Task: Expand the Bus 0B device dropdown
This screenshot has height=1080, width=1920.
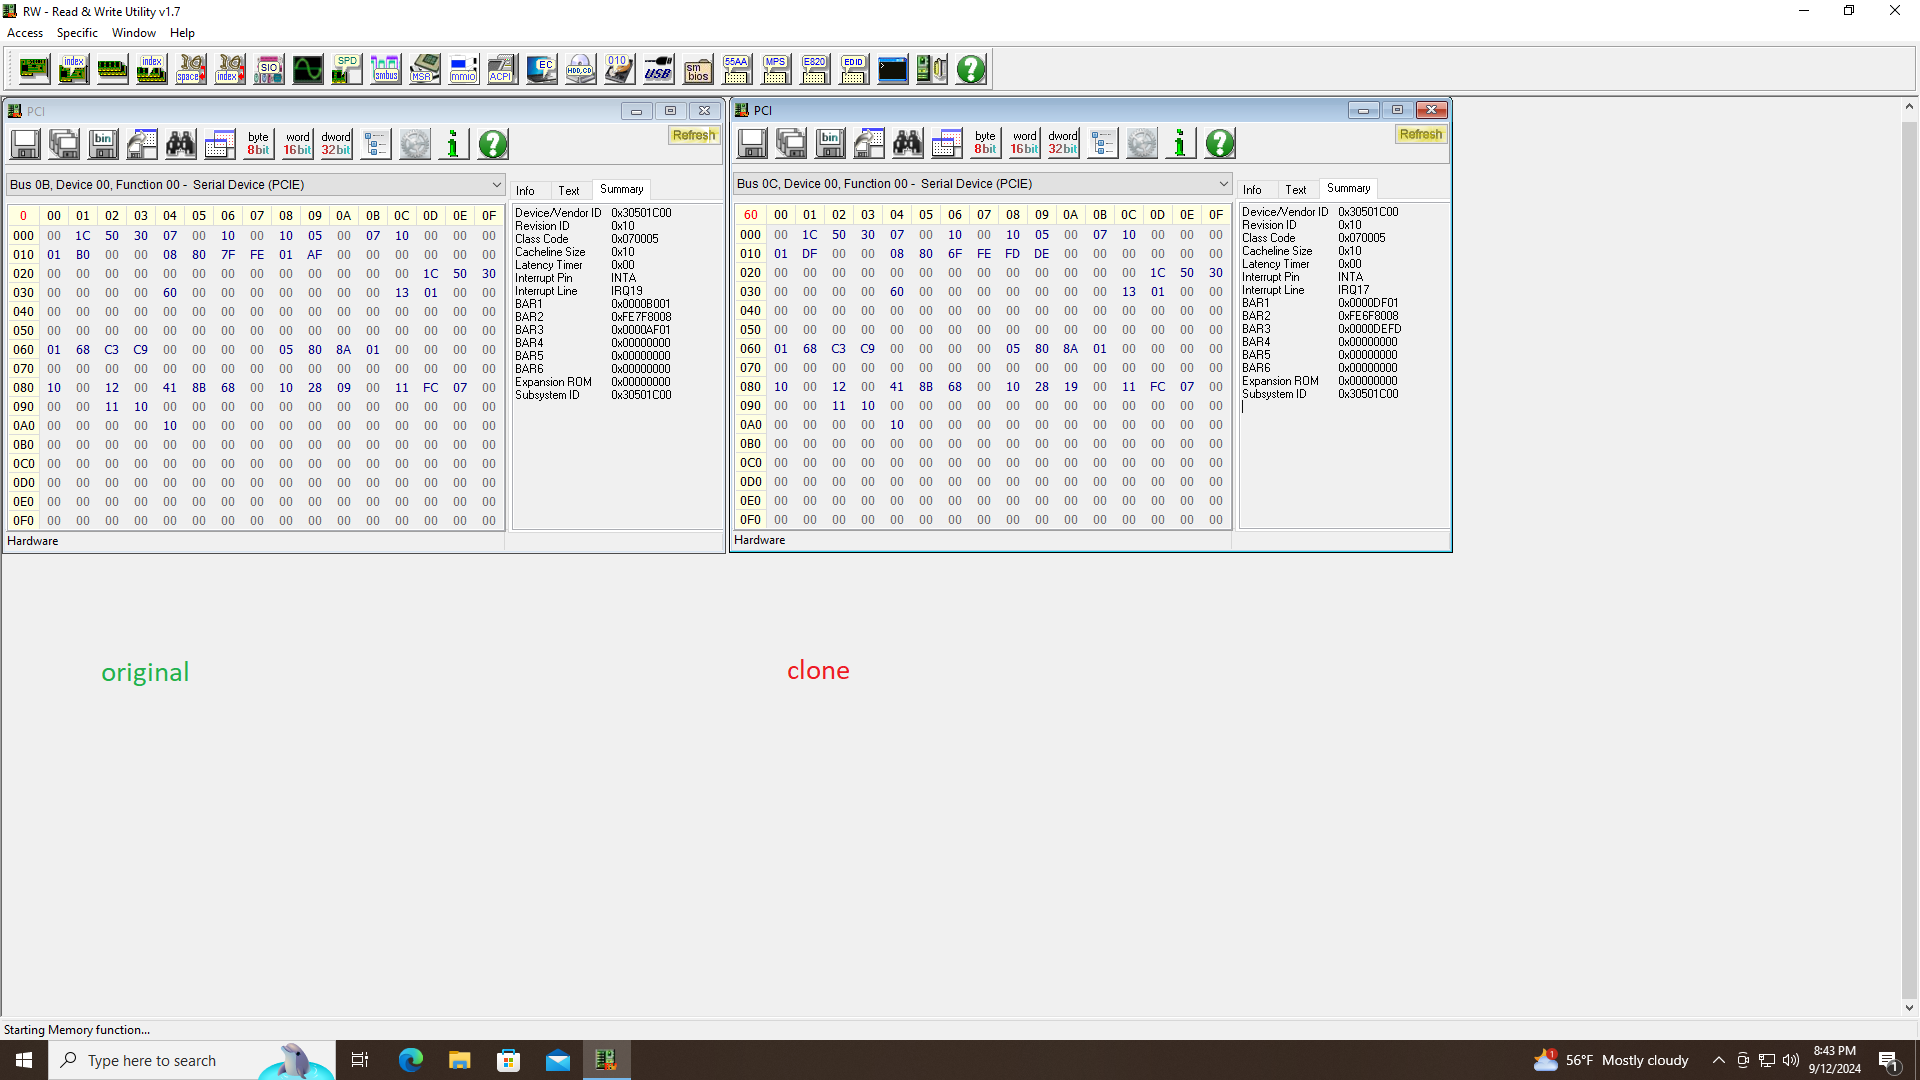Action: pos(496,185)
